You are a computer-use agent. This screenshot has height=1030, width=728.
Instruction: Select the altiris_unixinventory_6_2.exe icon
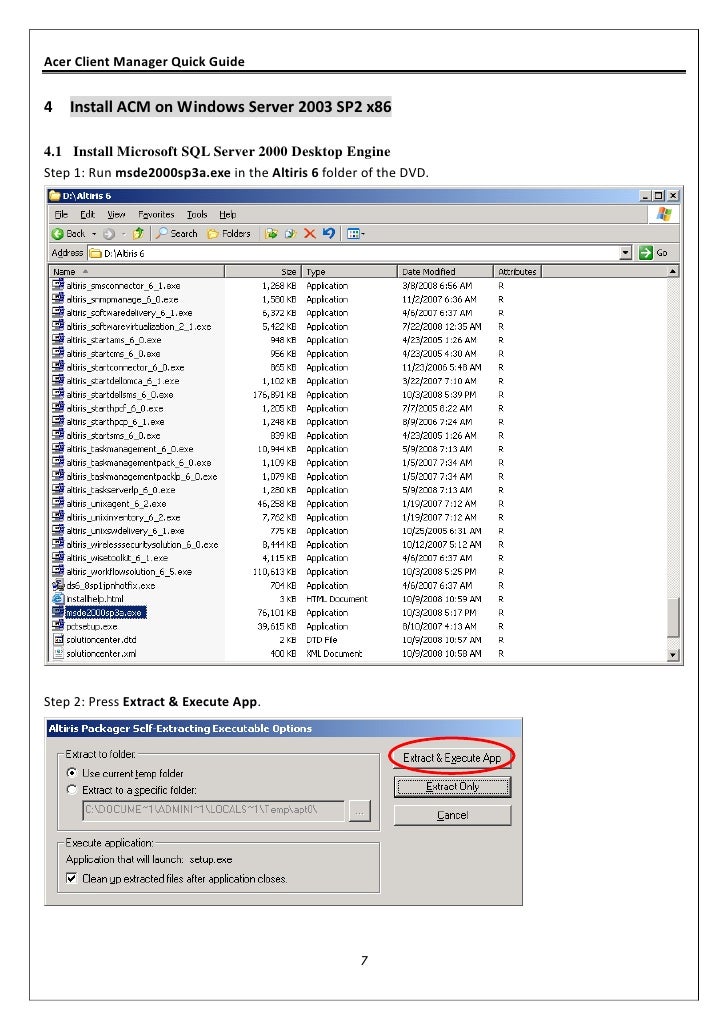(58, 517)
